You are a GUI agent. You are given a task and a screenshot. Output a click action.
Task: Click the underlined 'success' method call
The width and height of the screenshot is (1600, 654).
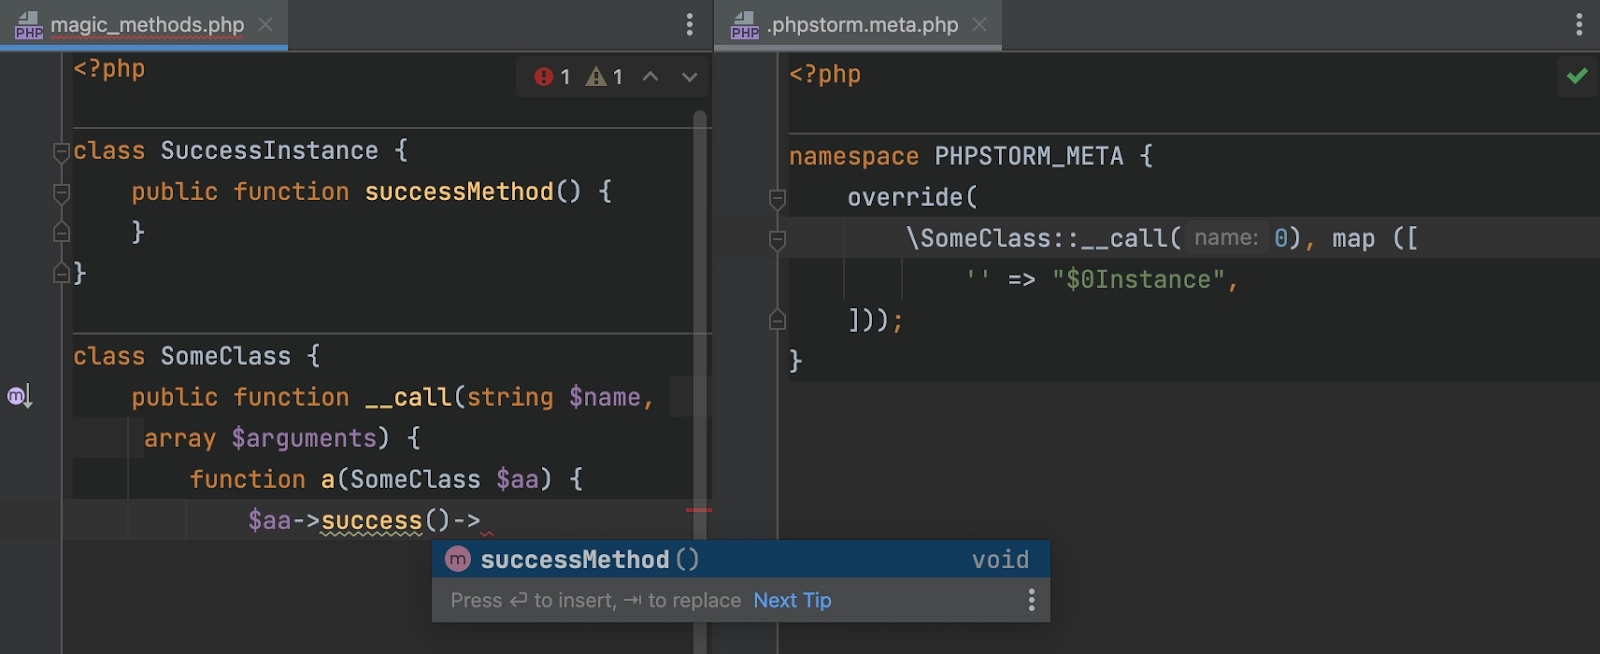click(x=371, y=521)
